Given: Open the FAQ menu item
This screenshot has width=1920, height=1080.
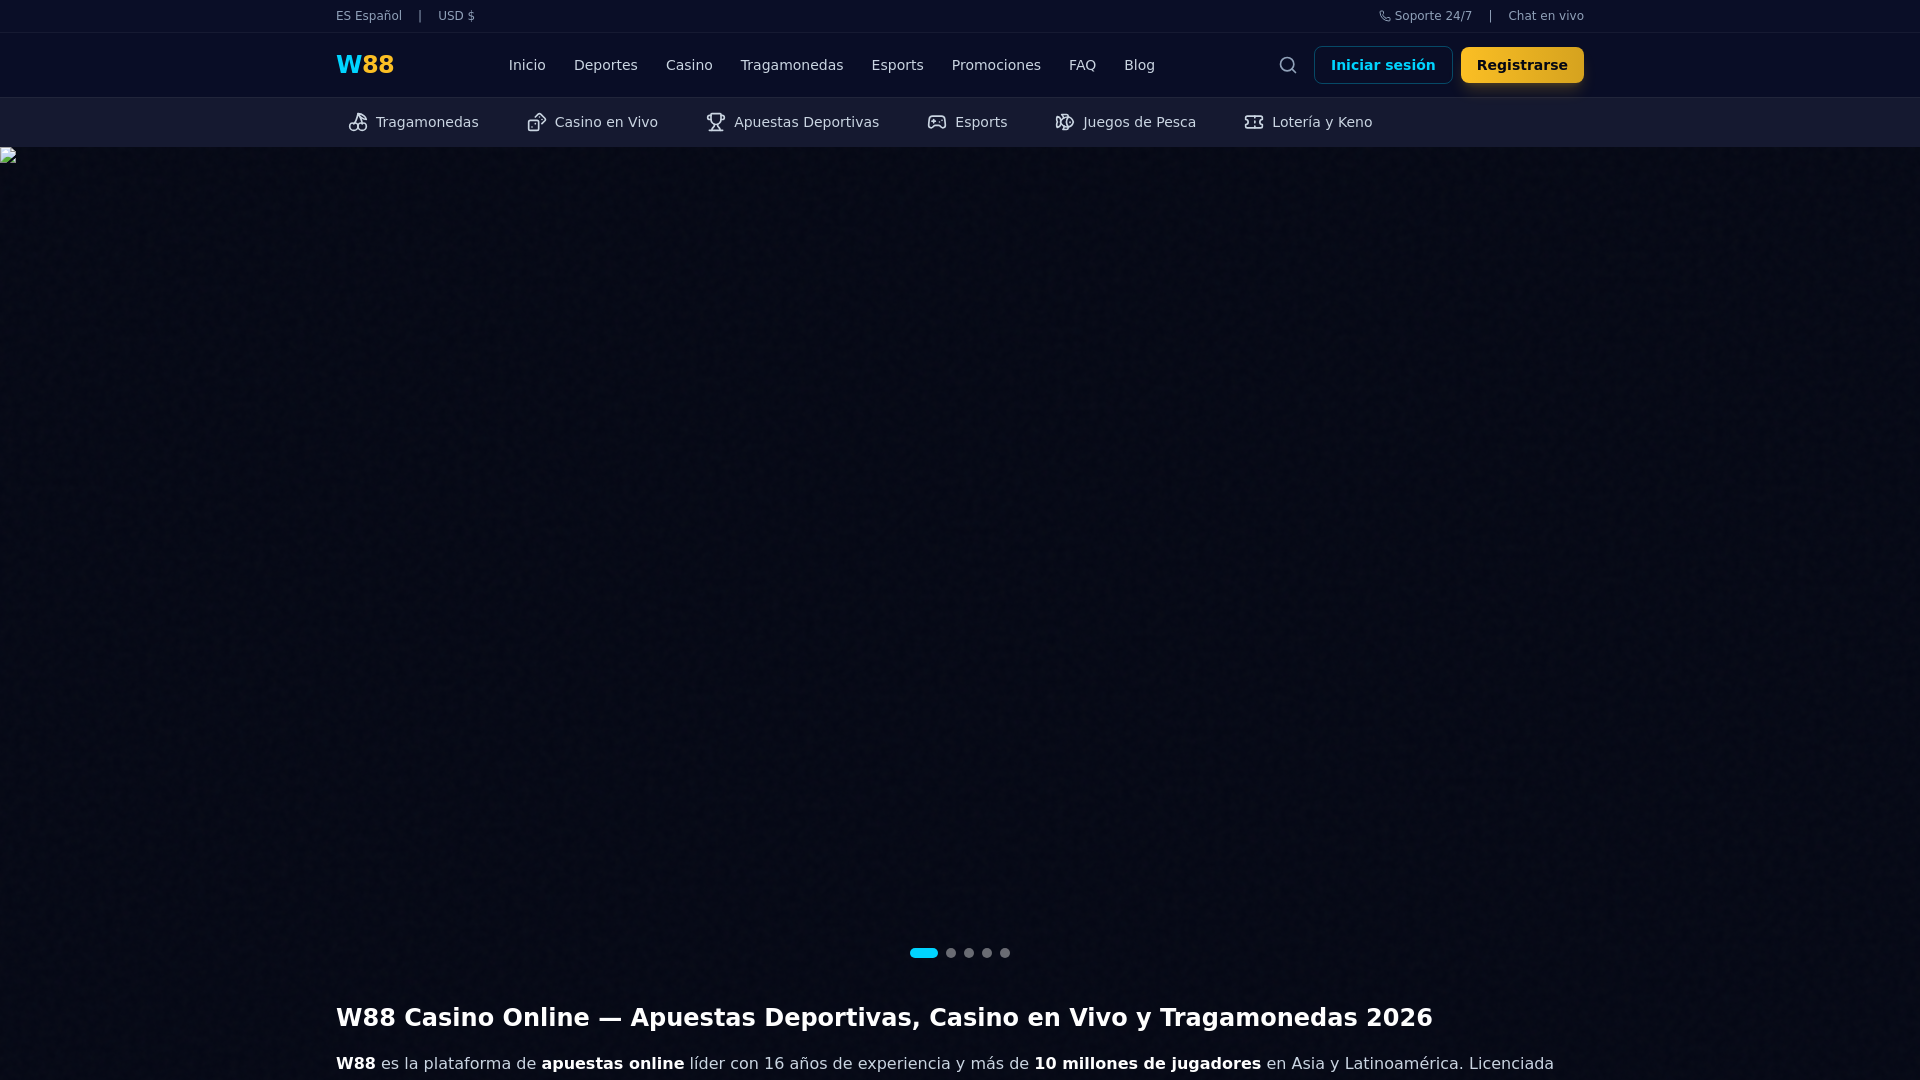Looking at the screenshot, I should pos(1082,65).
